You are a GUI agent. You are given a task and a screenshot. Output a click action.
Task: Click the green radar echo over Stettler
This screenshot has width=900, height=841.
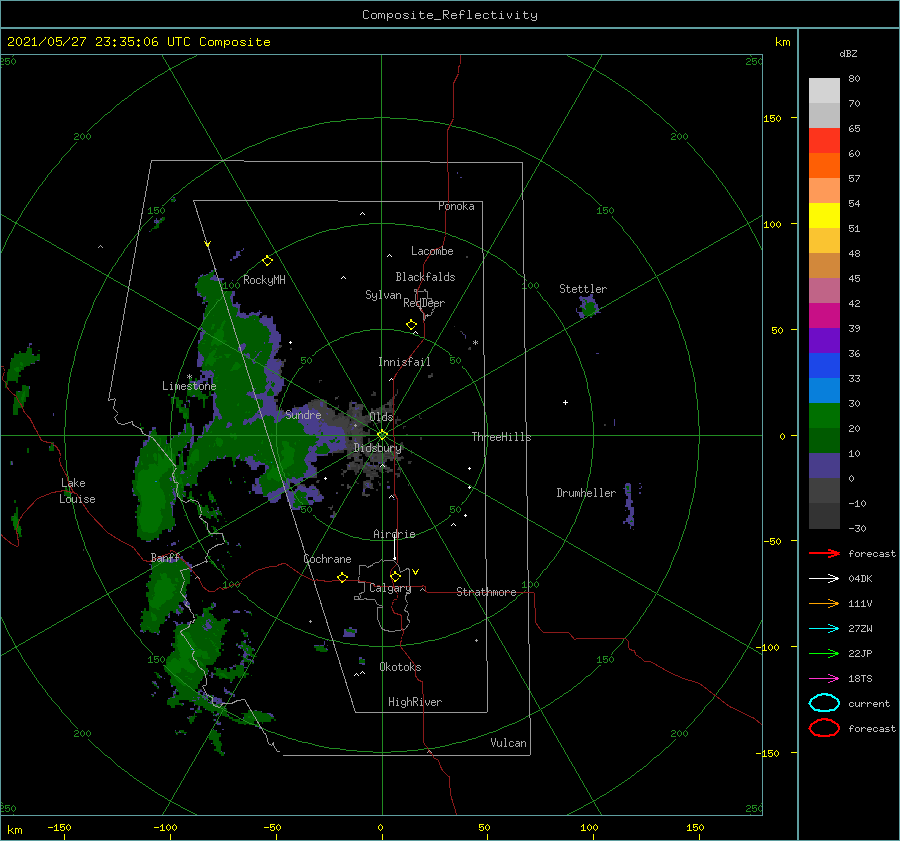(588, 307)
